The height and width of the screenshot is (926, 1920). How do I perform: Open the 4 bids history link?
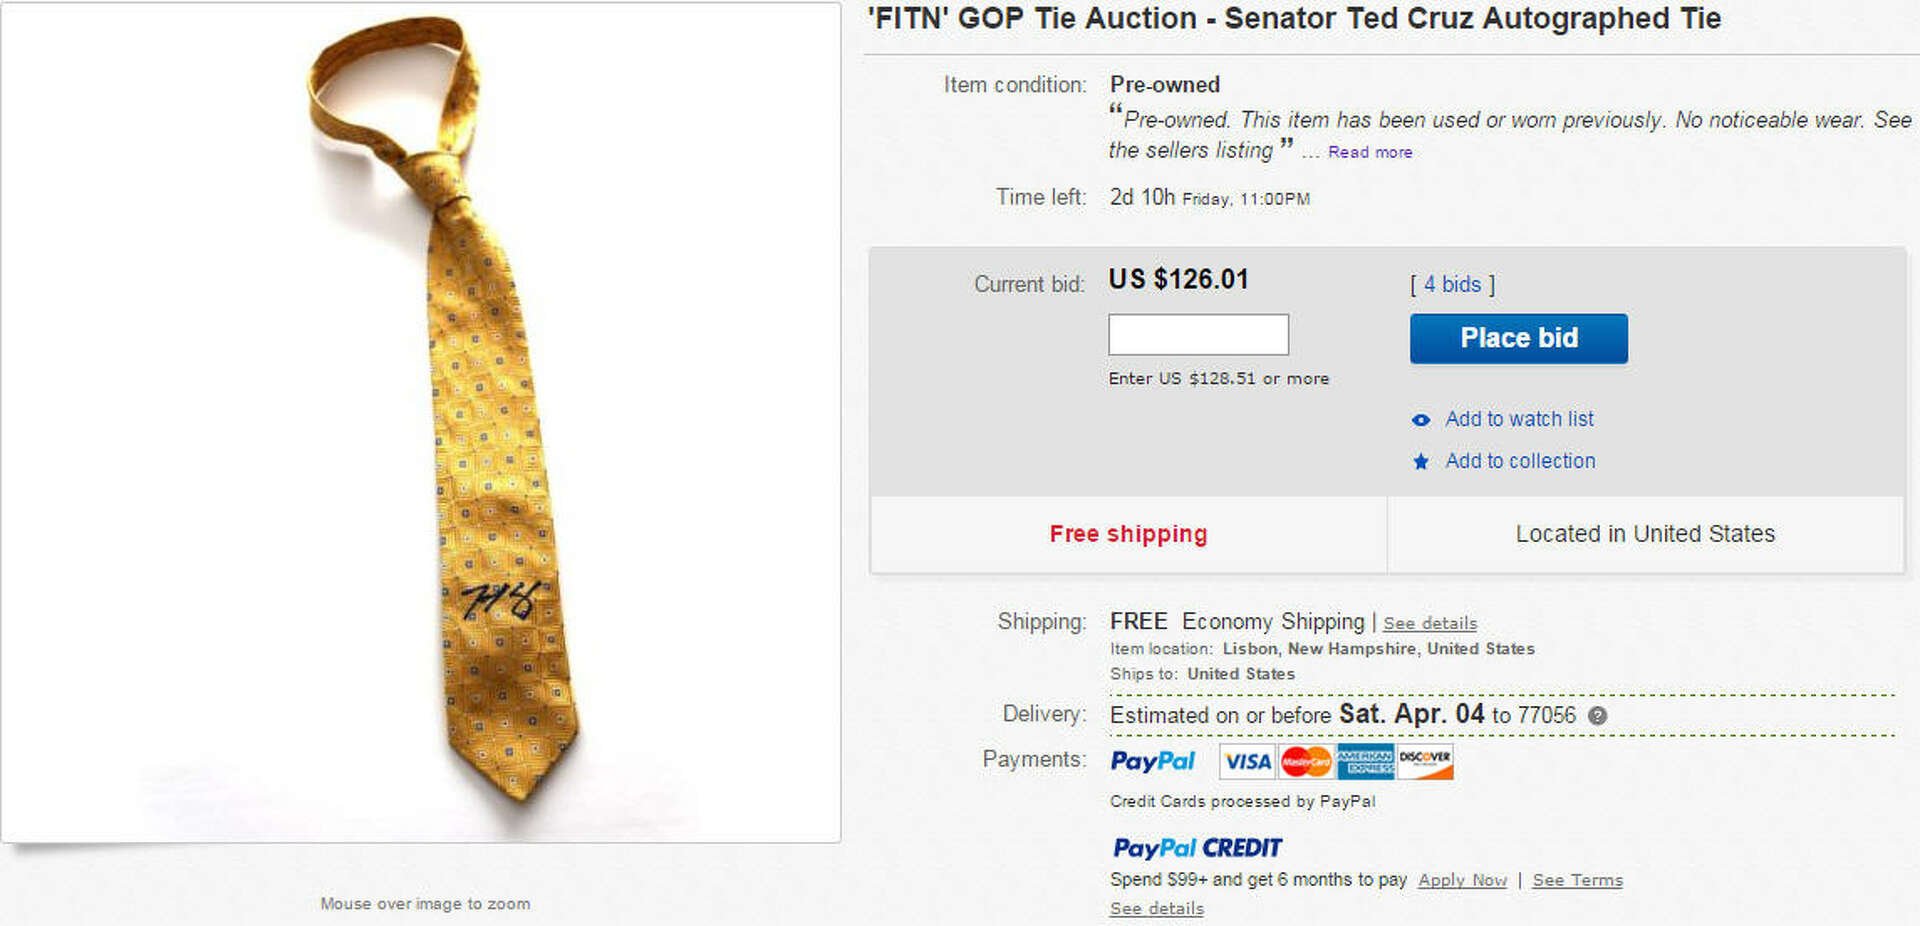click(1452, 285)
